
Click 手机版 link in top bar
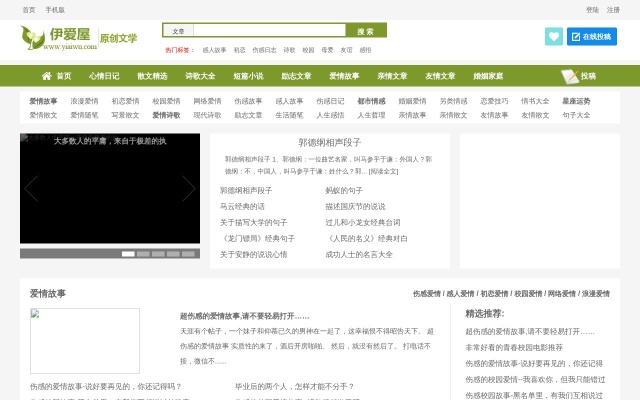point(56,9)
